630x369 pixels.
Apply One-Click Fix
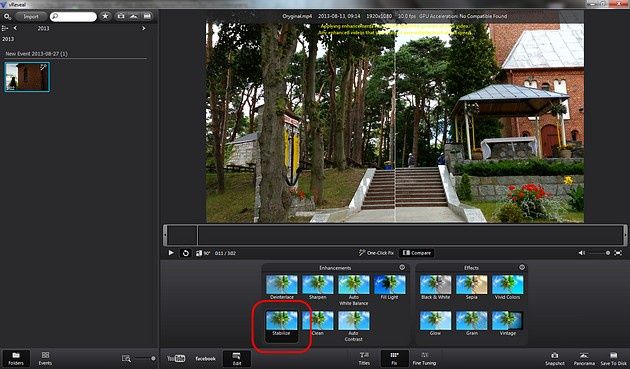tap(376, 253)
